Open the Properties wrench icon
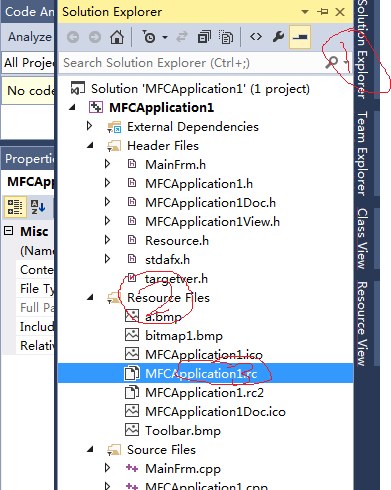Image resolution: width=391 pixels, height=490 pixels. click(278, 37)
